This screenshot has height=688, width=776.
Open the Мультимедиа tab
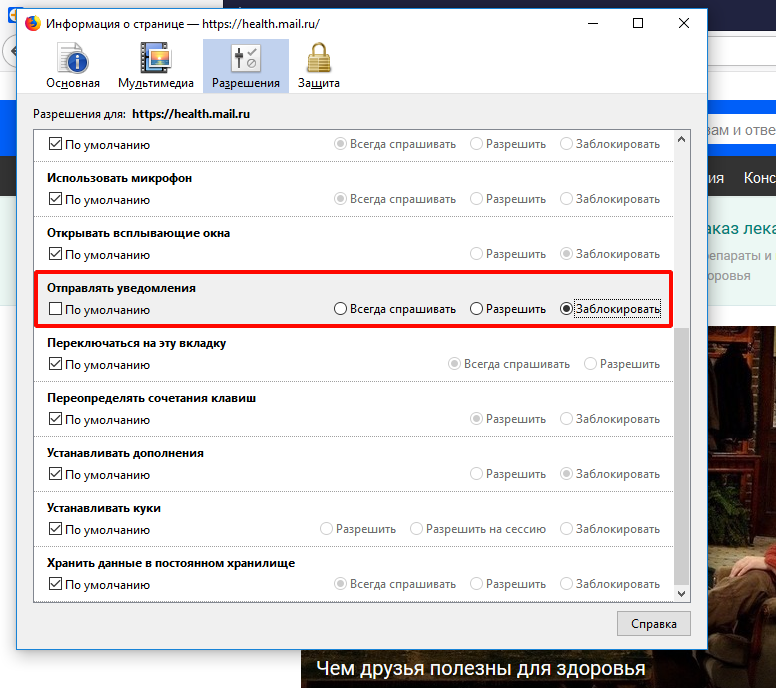[x=155, y=66]
